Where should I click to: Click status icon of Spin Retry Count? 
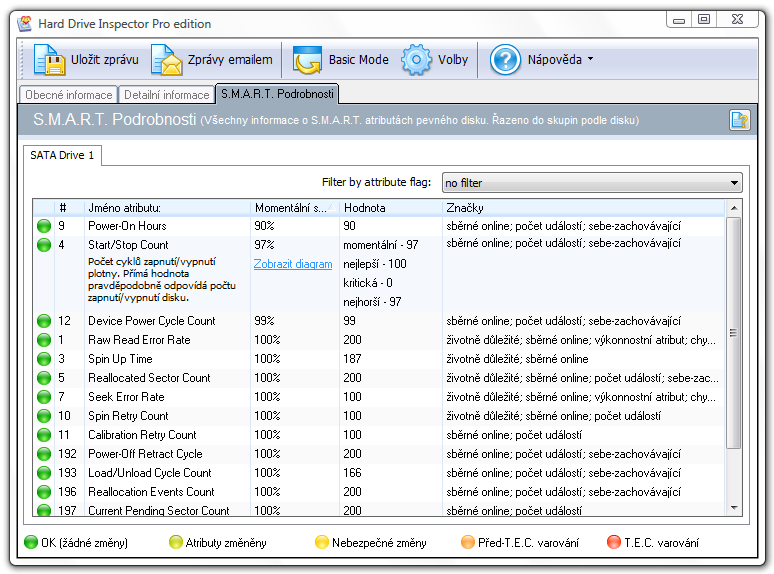pos(44,416)
